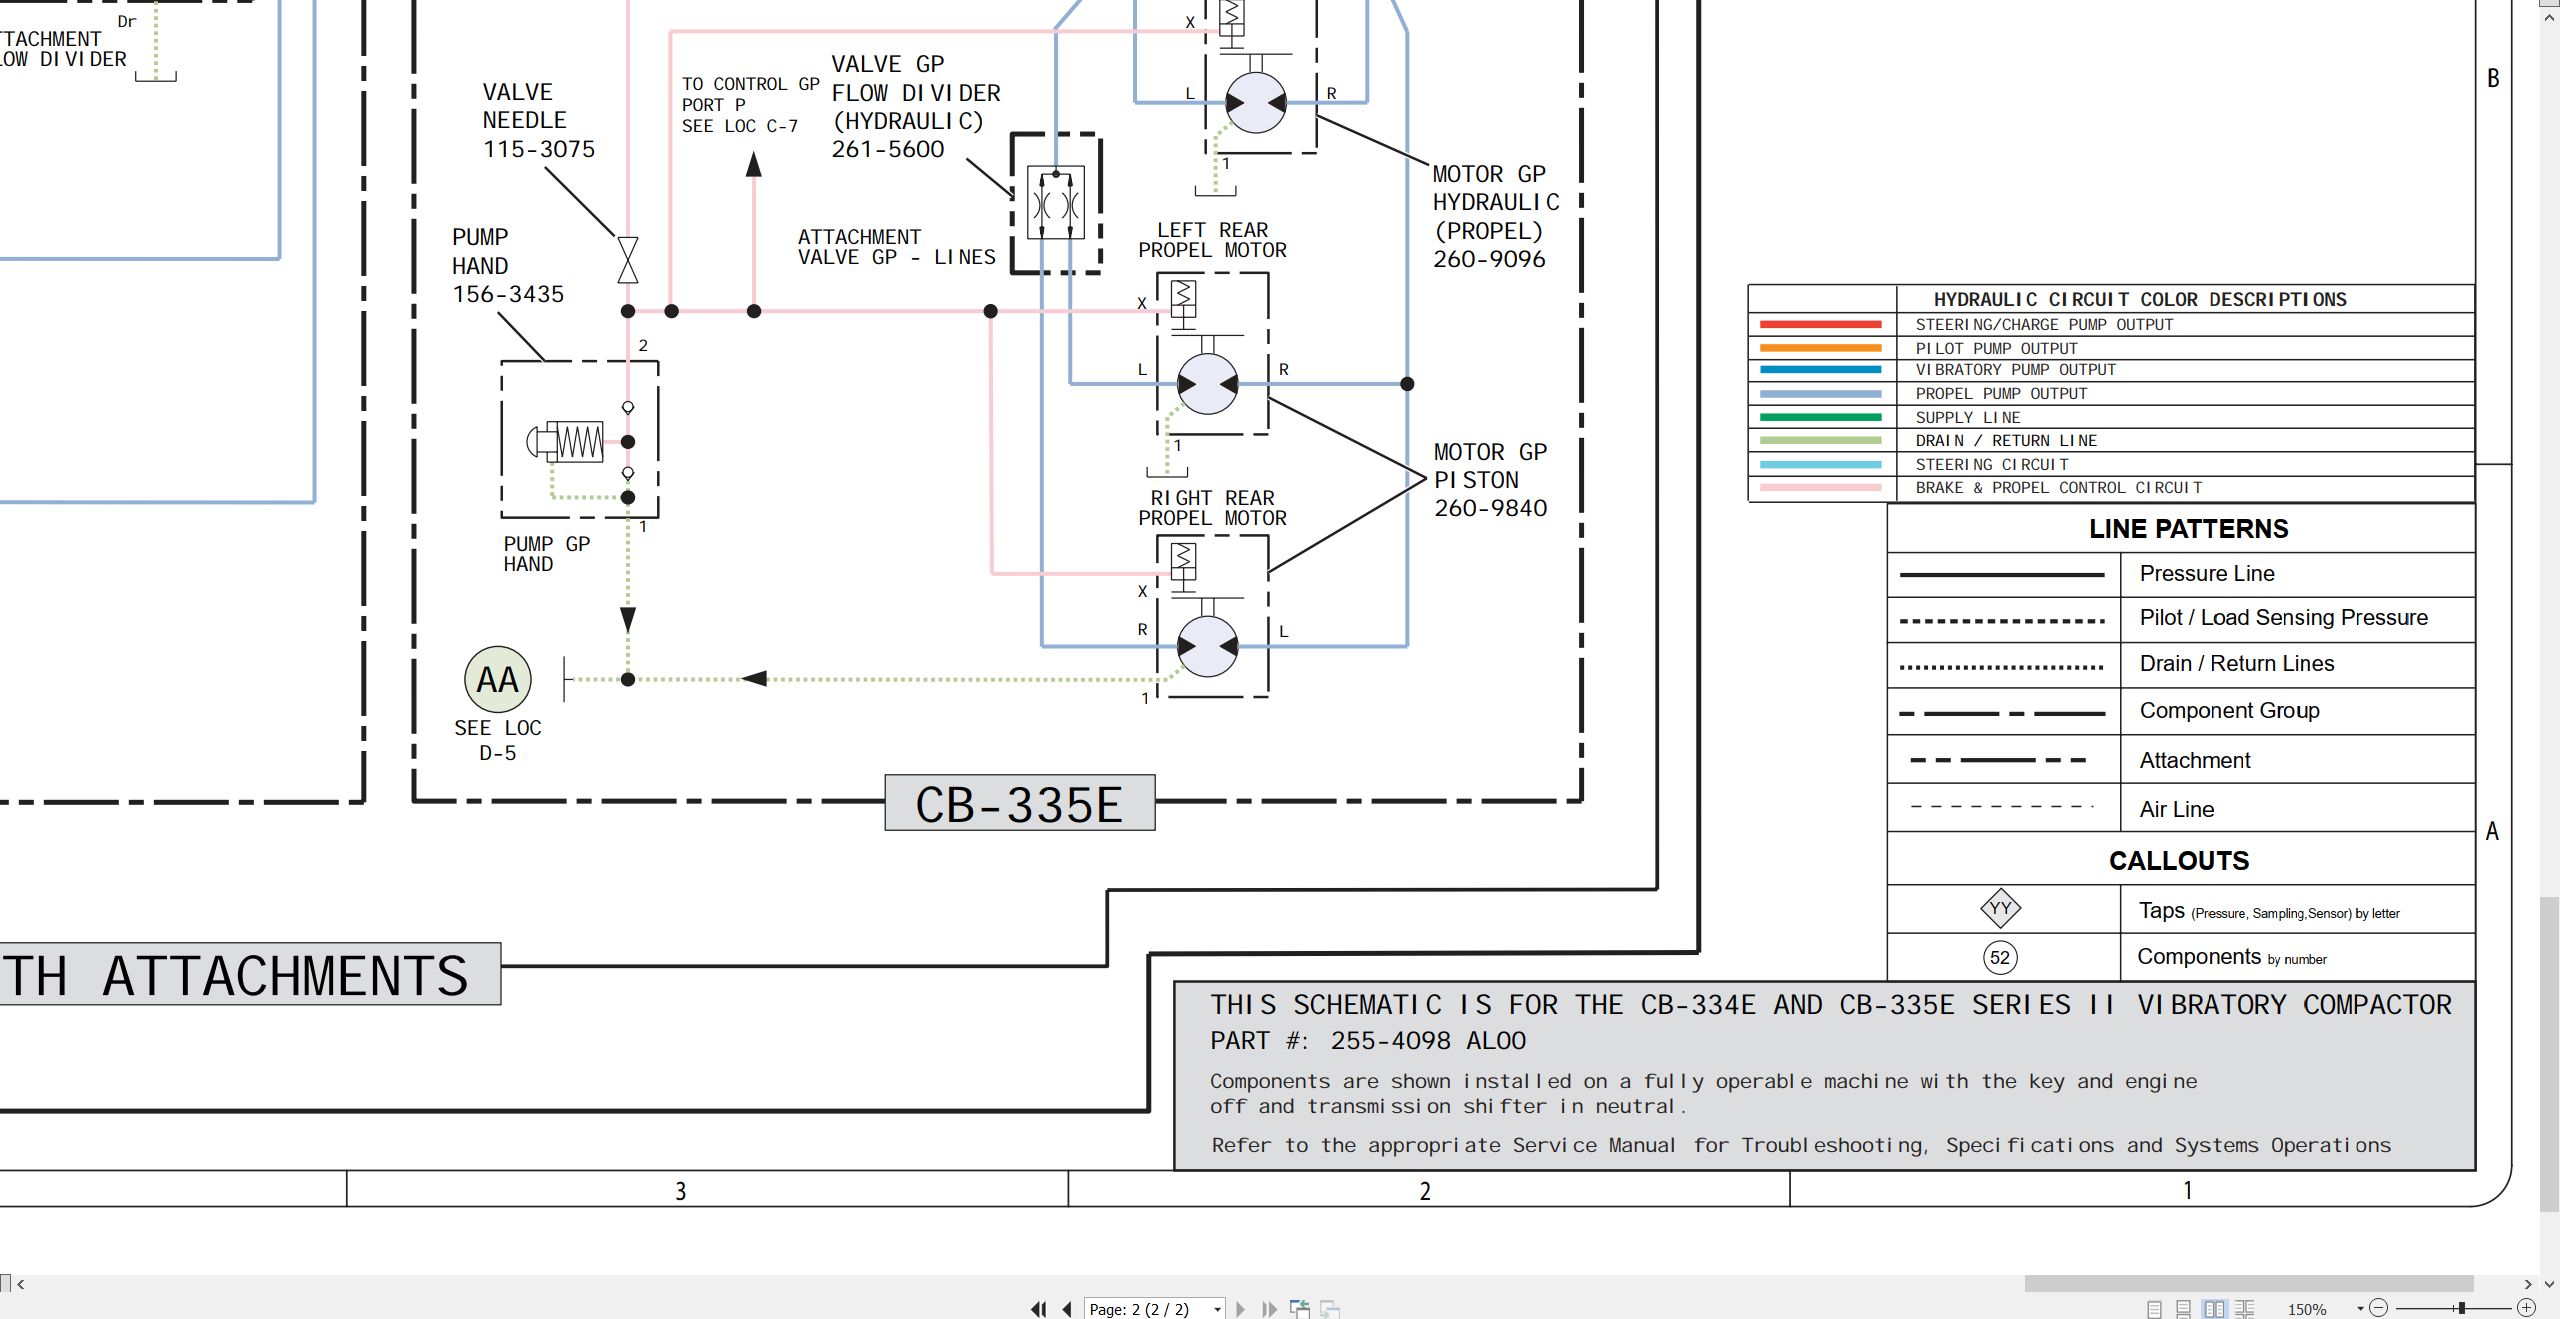
Task: Click the PROPEL PUMP OUTPUT legend text
Action: point(2001,394)
